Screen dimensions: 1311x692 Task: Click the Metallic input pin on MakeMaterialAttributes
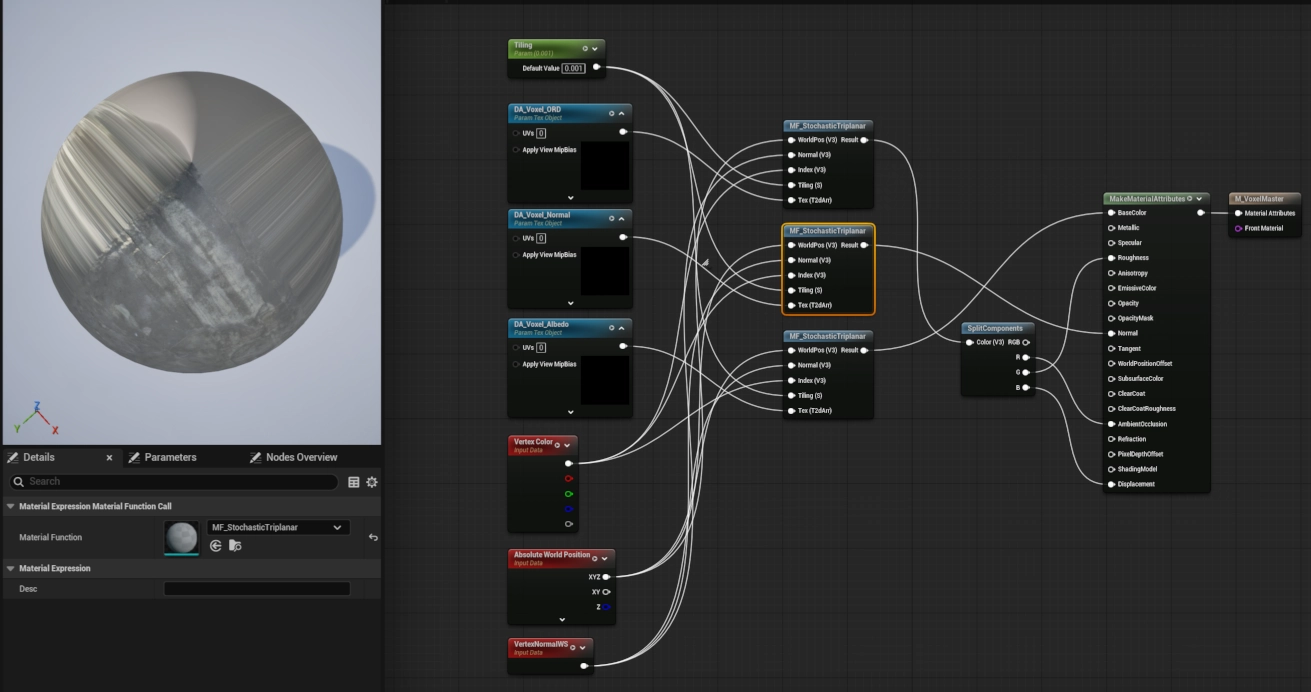tap(1112, 228)
